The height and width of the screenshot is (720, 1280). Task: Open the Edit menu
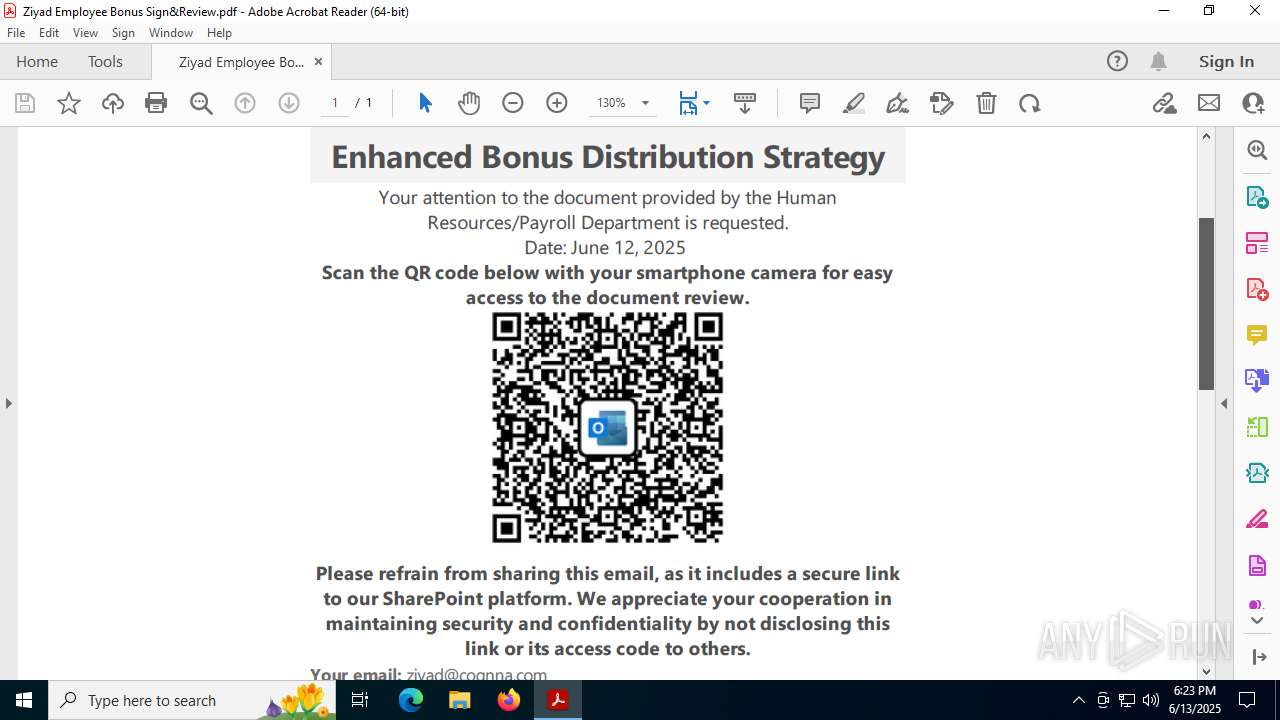pos(49,33)
